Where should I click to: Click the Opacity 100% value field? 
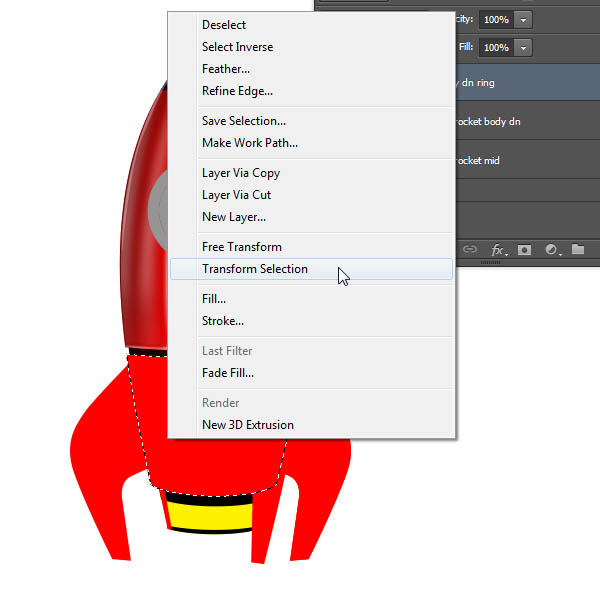click(x=495, y=20)
